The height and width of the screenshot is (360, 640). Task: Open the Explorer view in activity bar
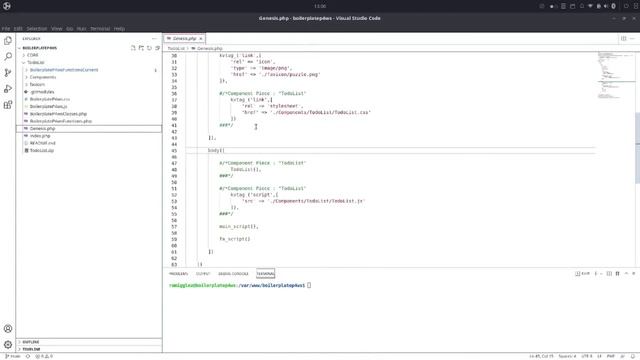(8, 40)
